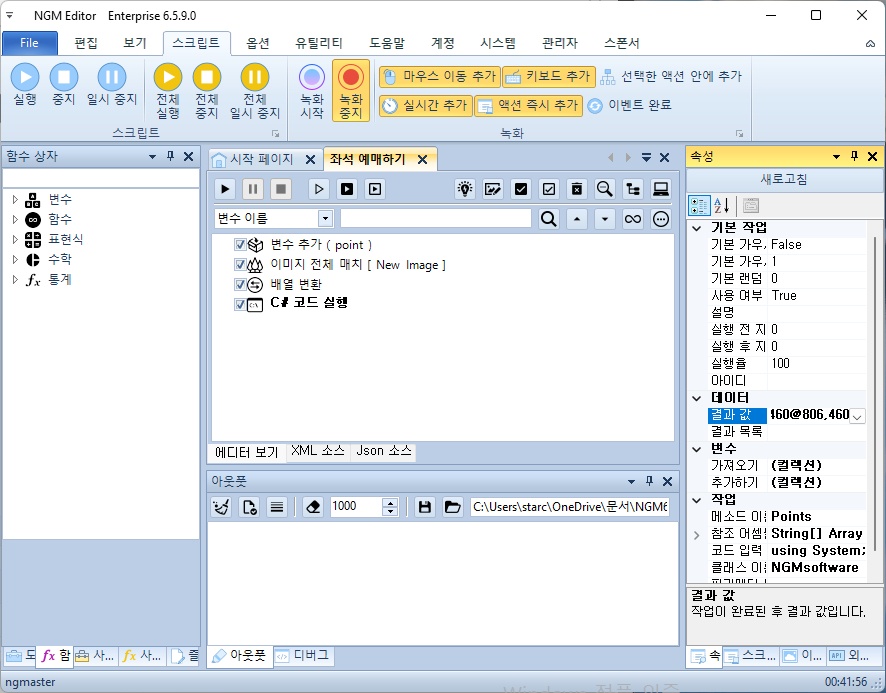Viewport: 886px width, 693px height.
Task: Click the variable search text field
Action: [x=436, y=219]
